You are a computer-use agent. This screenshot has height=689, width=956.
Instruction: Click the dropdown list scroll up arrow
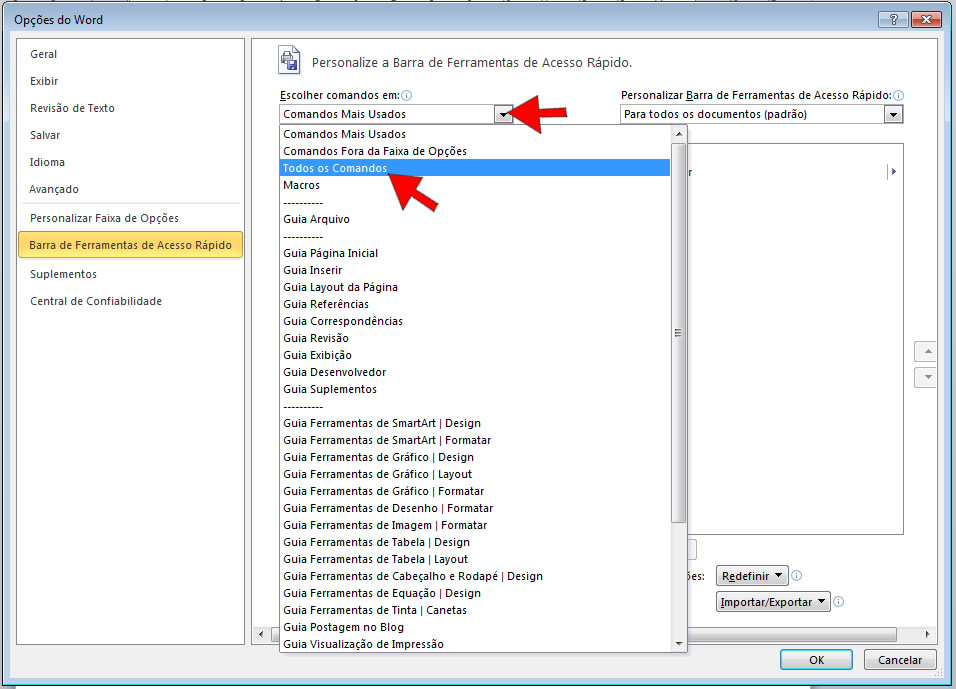(x=679, y=134)
